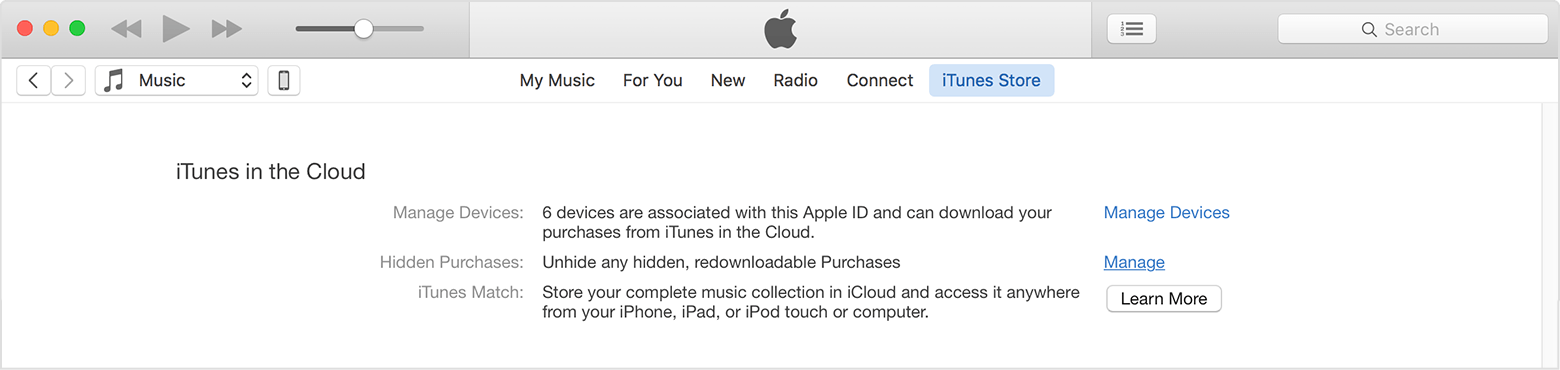
Task: Click the rewind previous track button
Action: pos(126,29)
